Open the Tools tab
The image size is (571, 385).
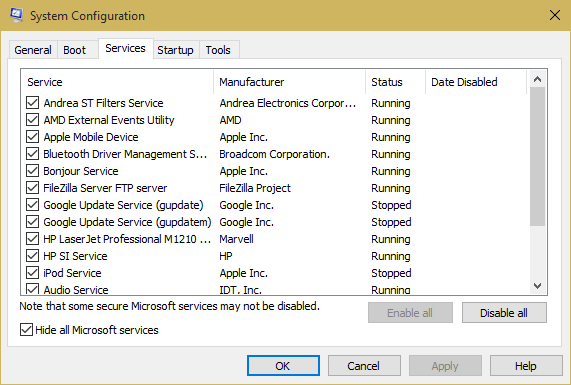[x=218, y=50]
